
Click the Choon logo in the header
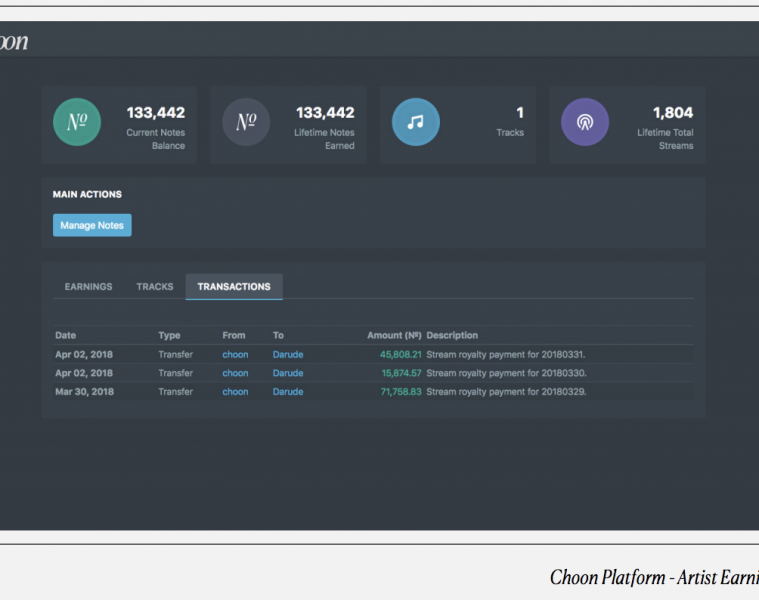click(13, 42)
